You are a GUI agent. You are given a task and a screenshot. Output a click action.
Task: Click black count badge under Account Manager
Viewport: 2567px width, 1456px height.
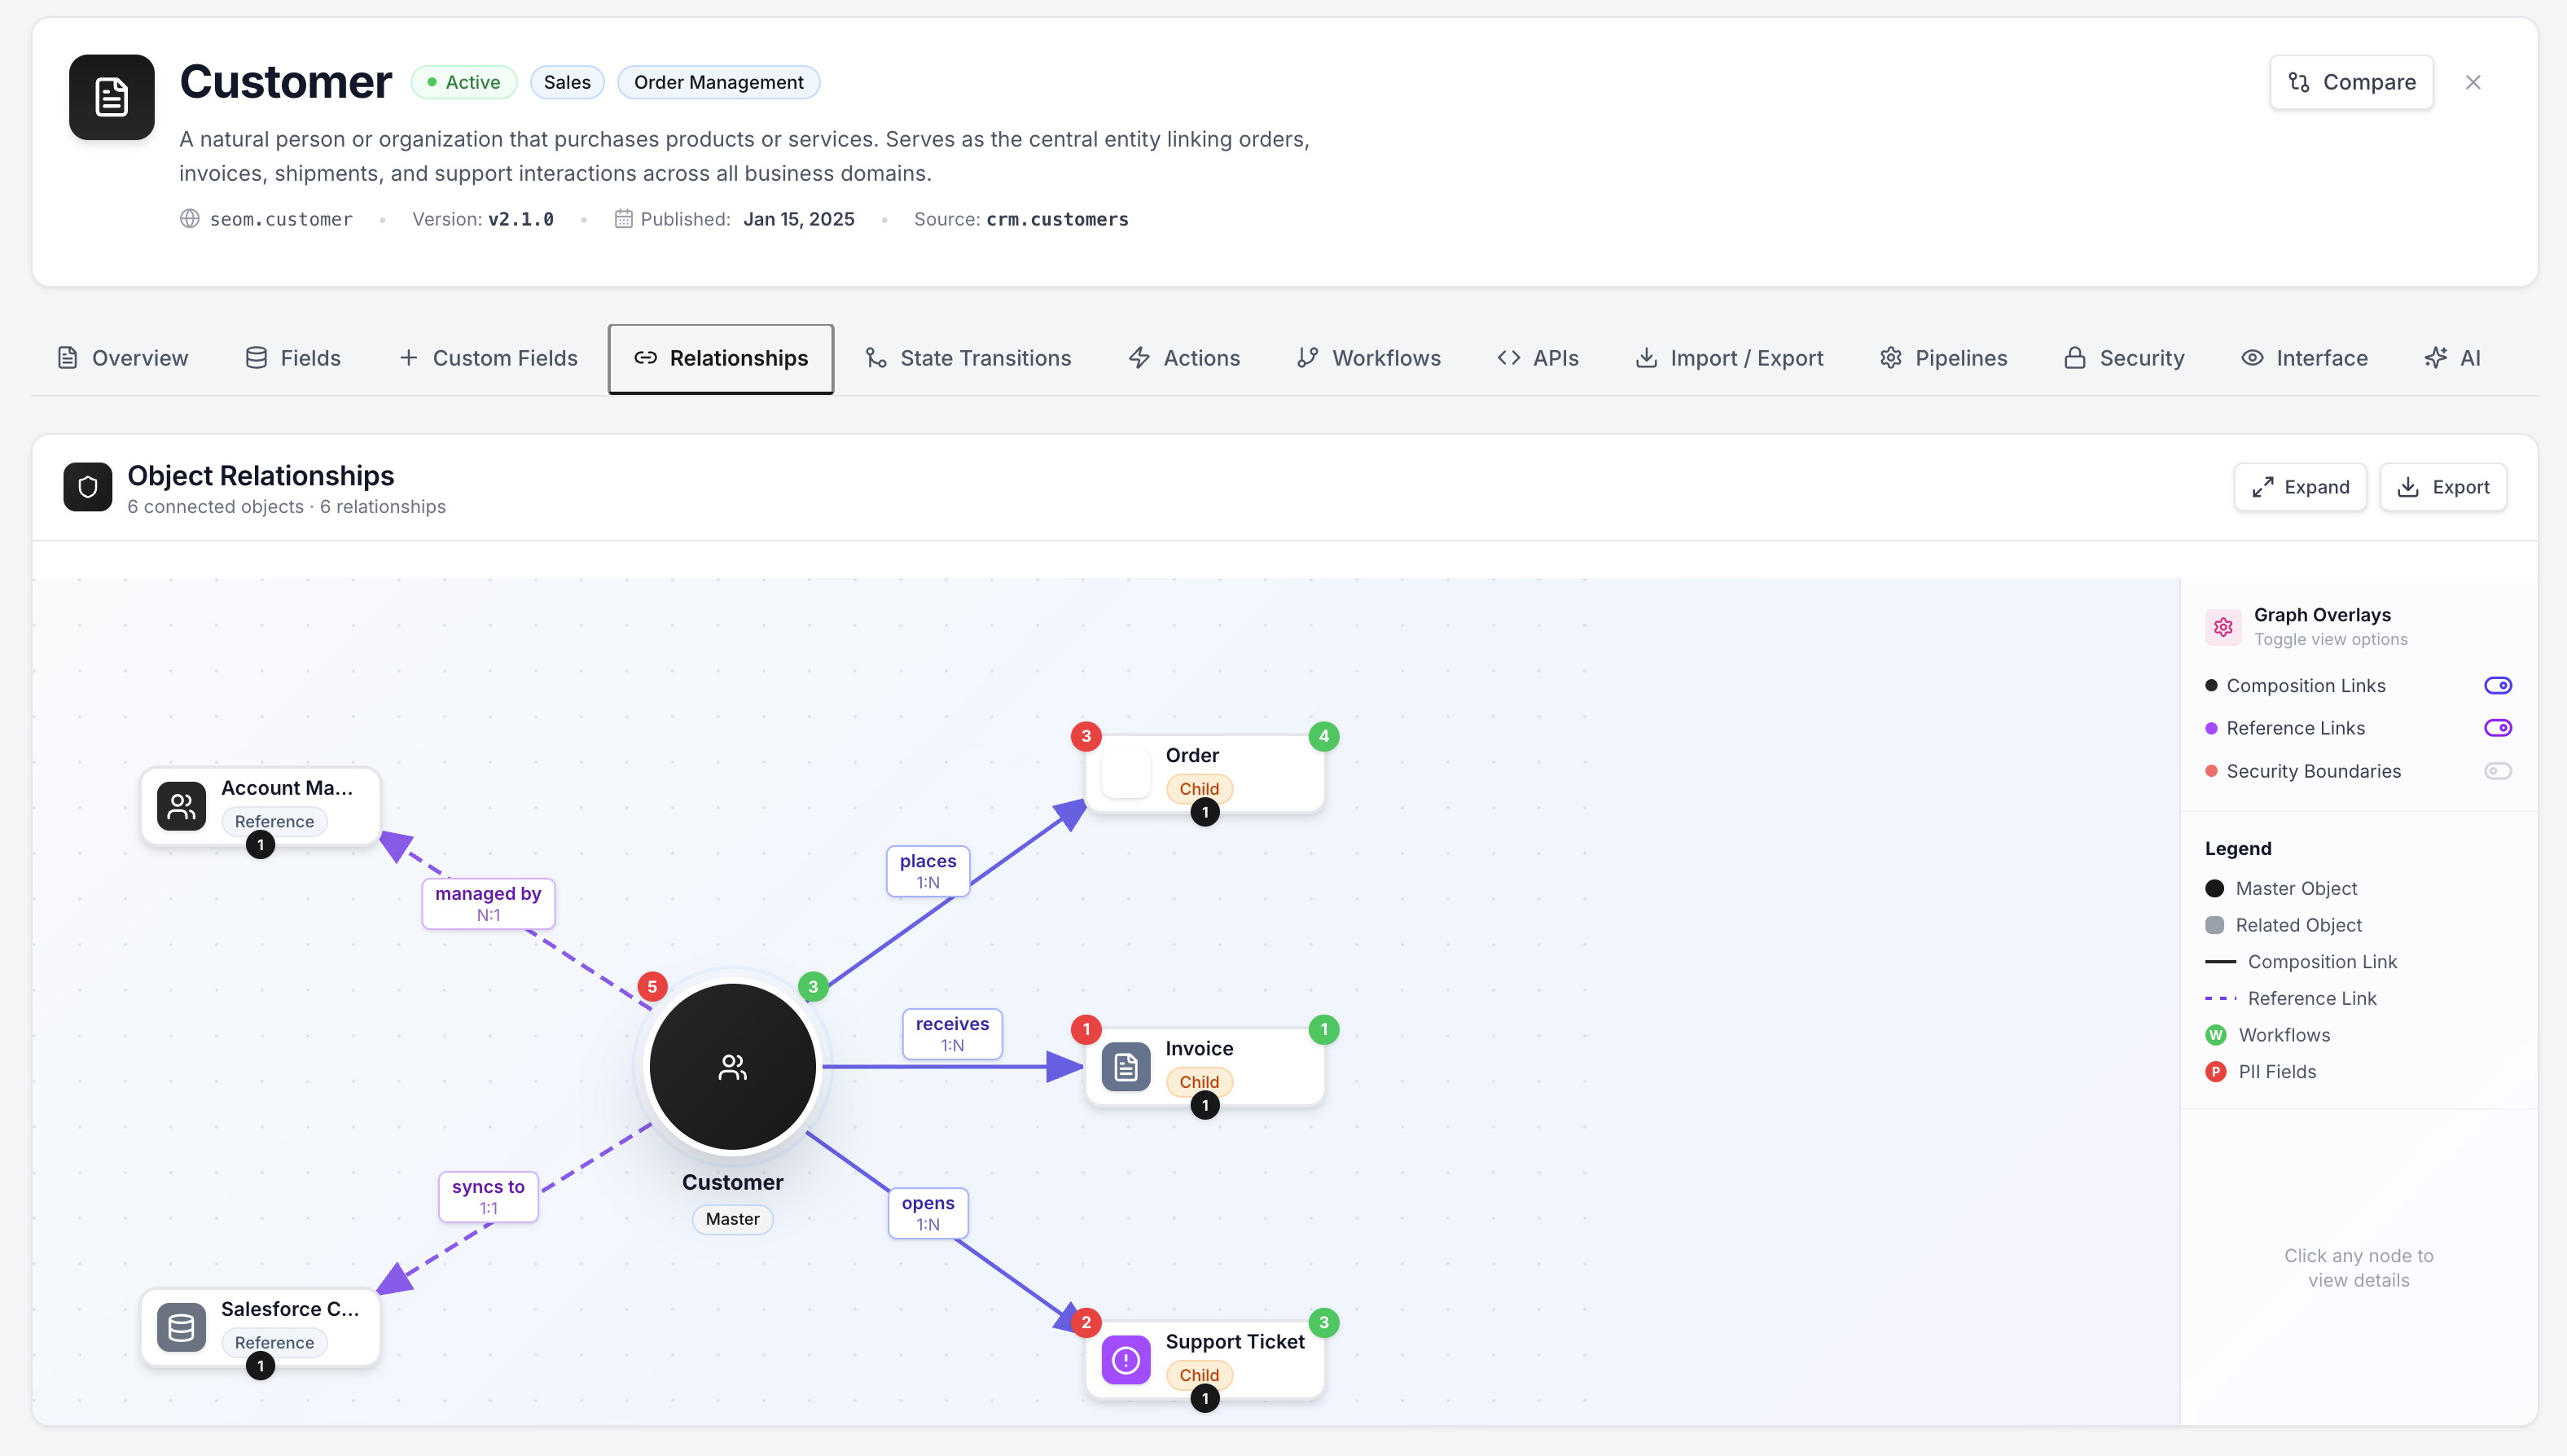point(260,845)
